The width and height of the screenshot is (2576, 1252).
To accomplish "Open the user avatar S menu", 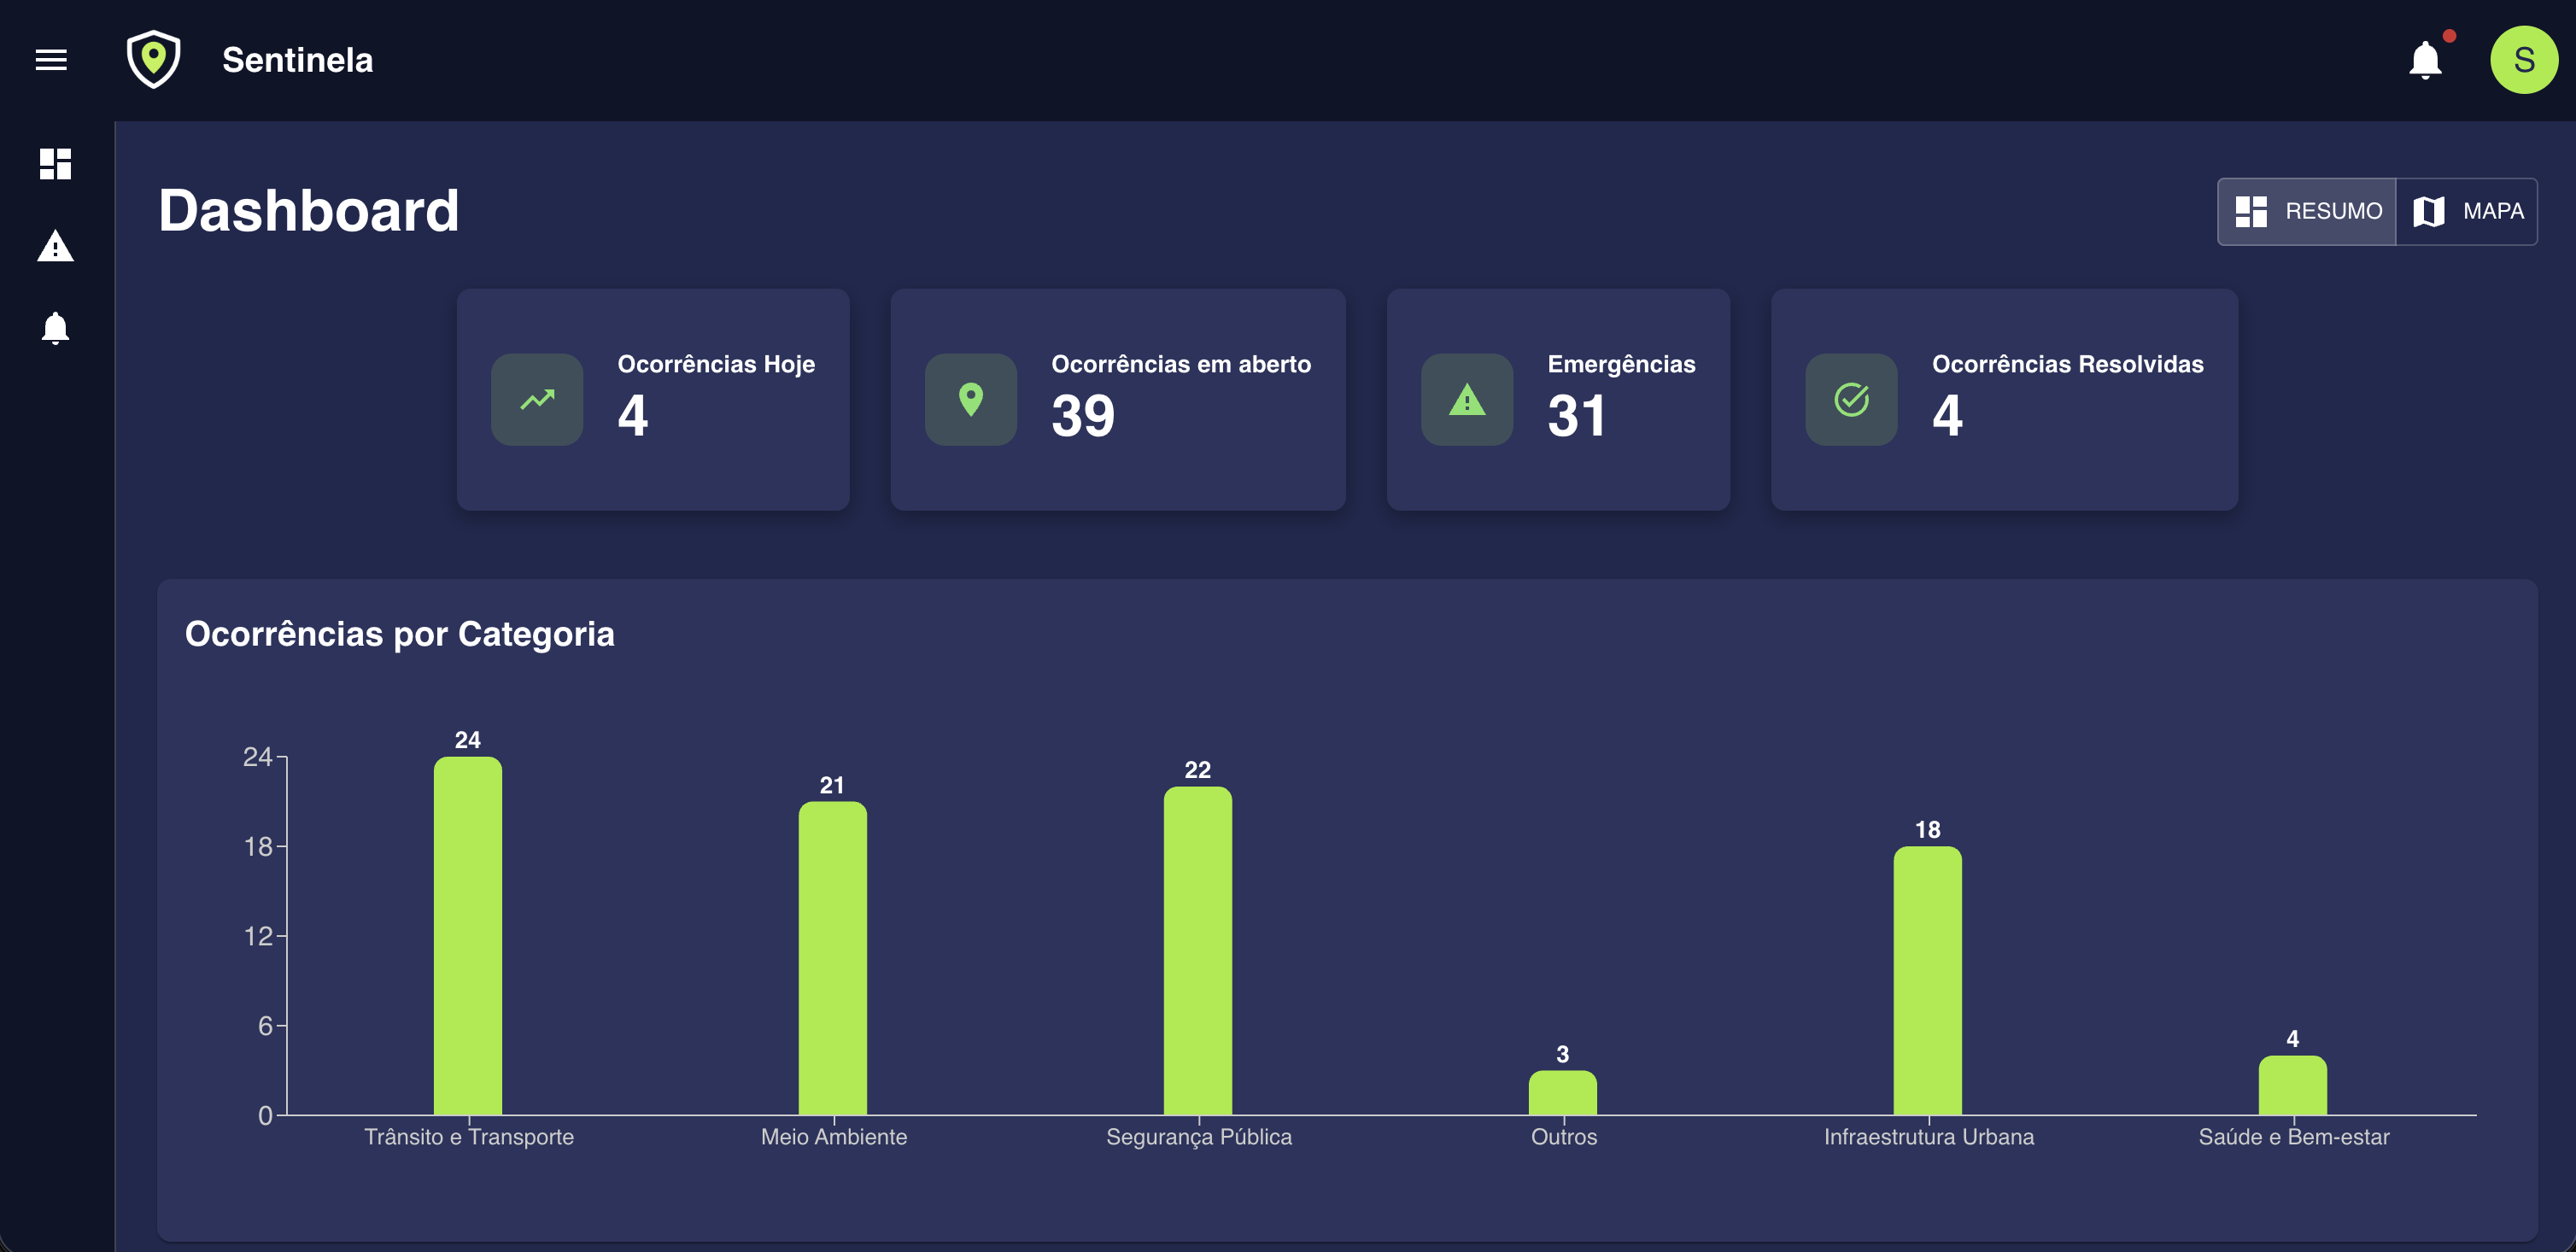I will point(2523,60).
